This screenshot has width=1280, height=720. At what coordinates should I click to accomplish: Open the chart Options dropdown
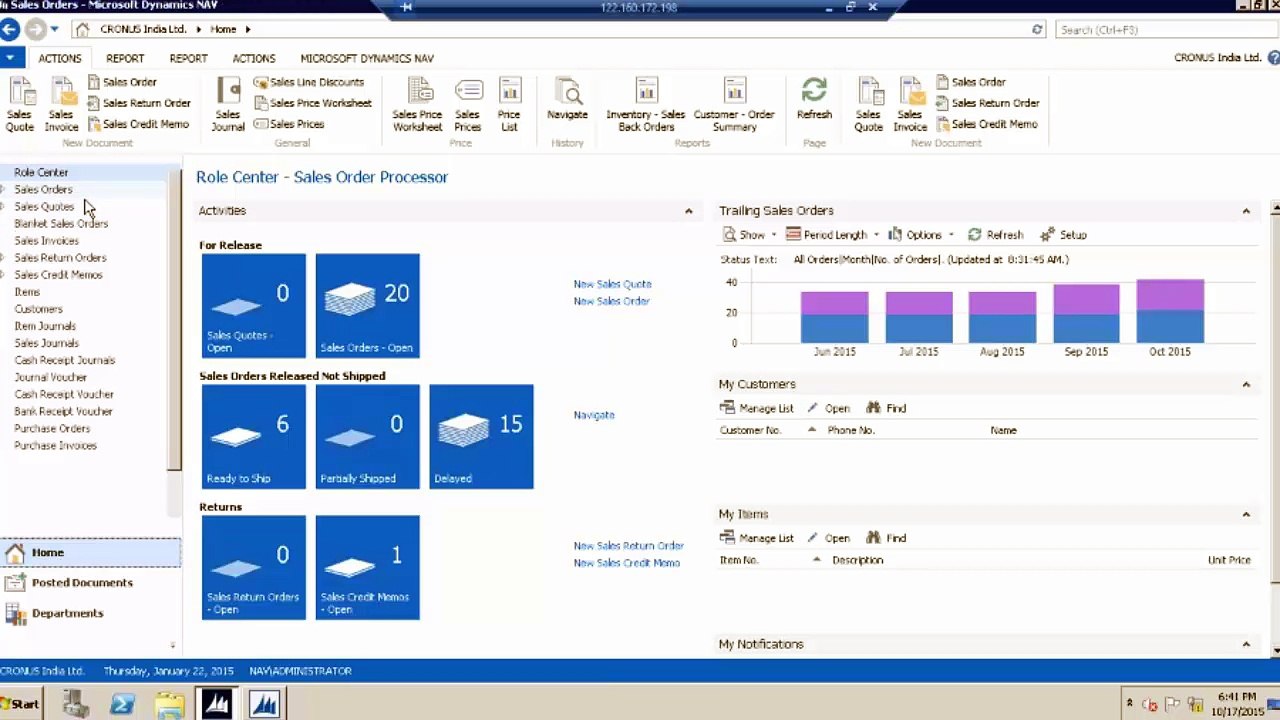(921, 235)
